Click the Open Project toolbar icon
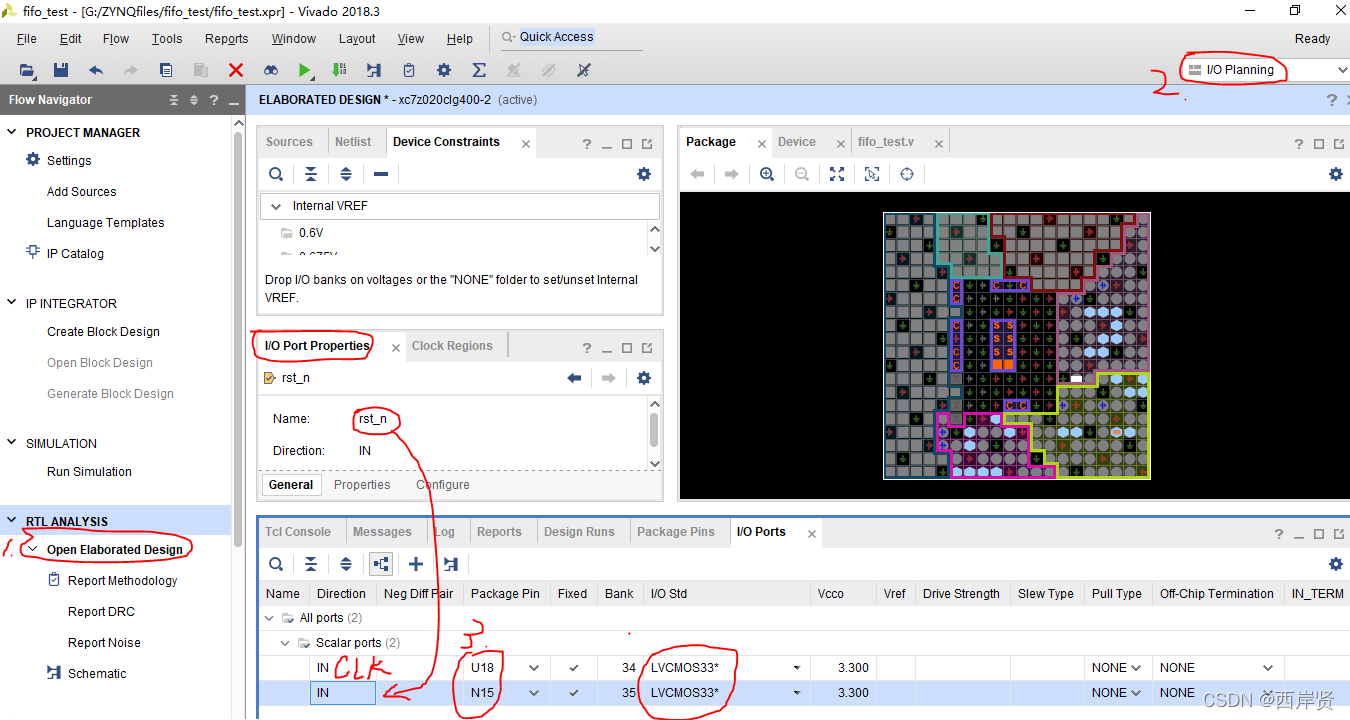 click(27, 70)
